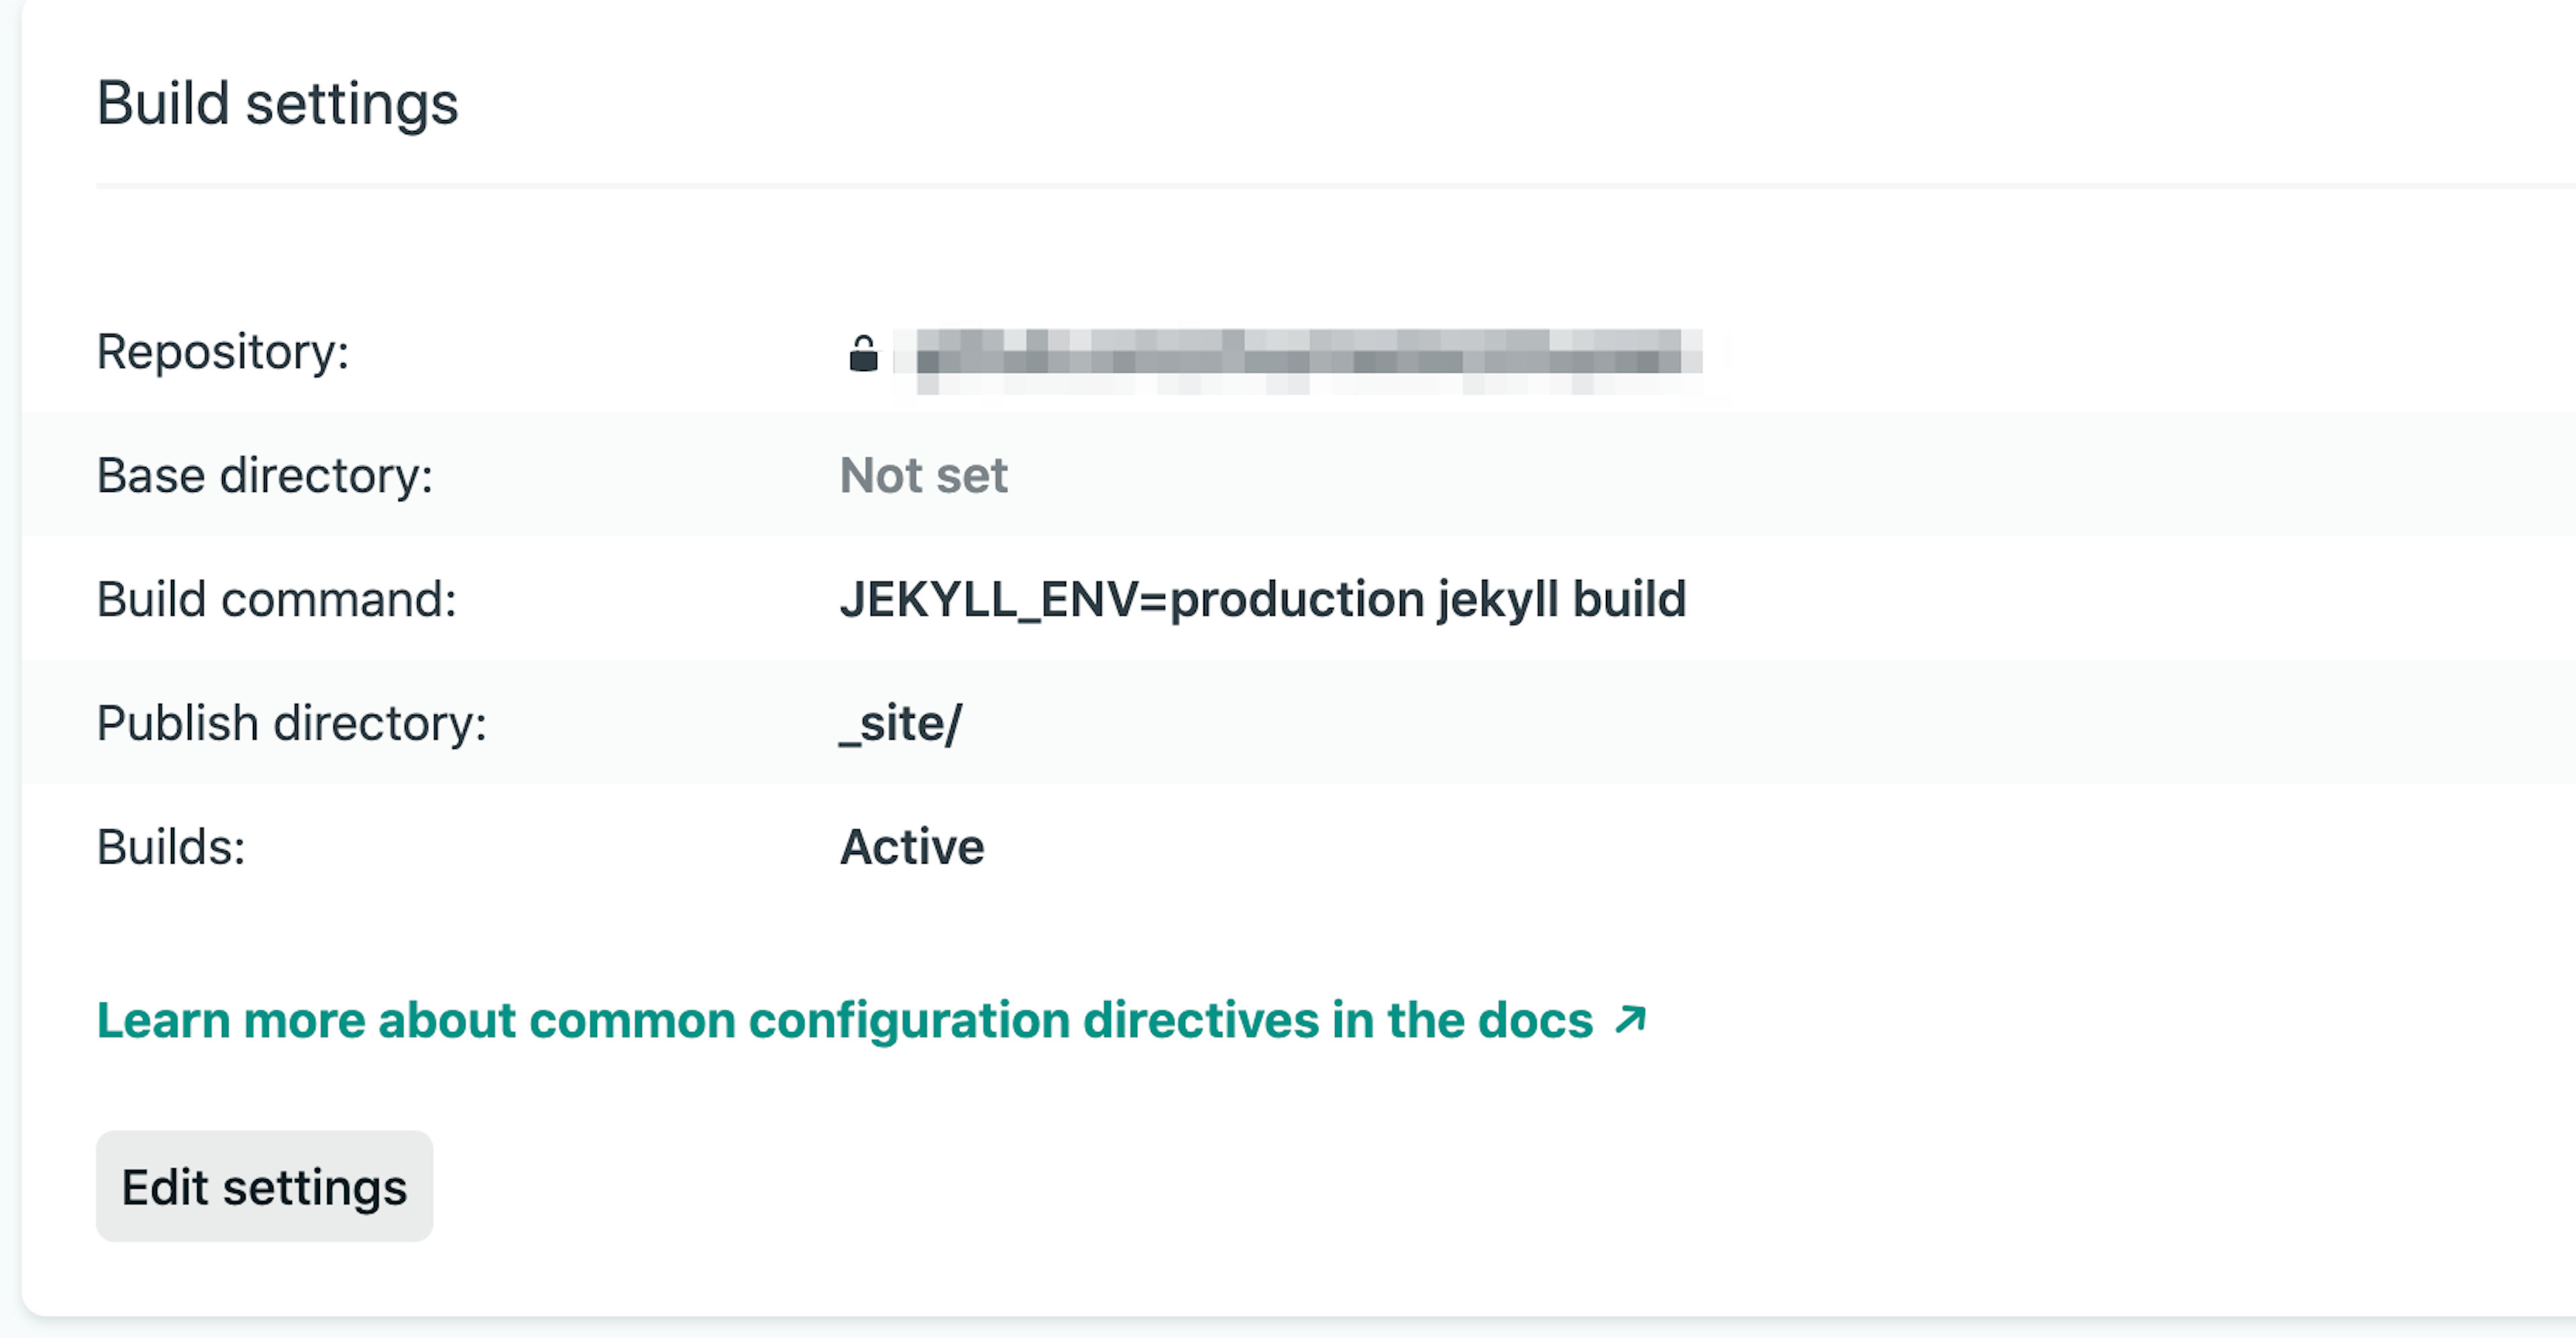Click Learn more at start of link

click(x=230, y=1021)
